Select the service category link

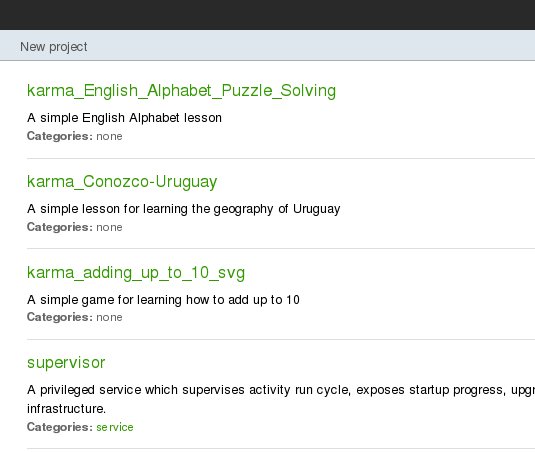[x=115, y=427]
